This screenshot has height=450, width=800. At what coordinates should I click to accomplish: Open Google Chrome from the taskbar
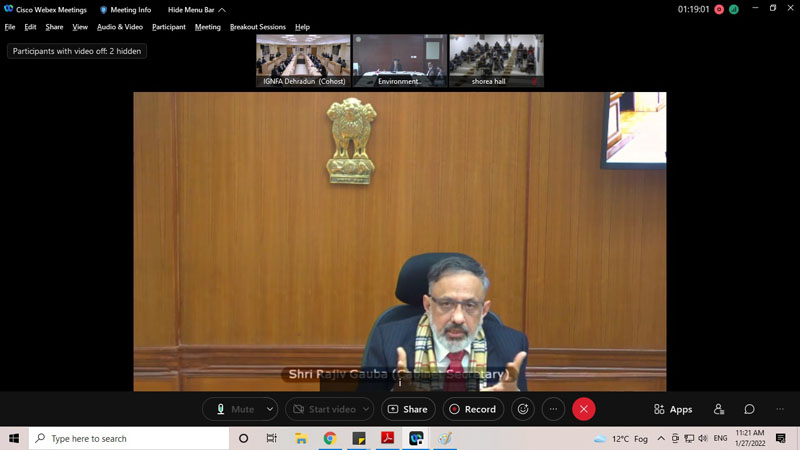[x=330, y=438]
